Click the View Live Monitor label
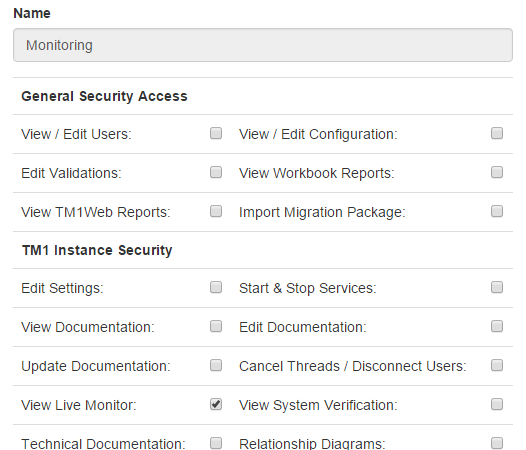526x450 pixels. [79, 405]
